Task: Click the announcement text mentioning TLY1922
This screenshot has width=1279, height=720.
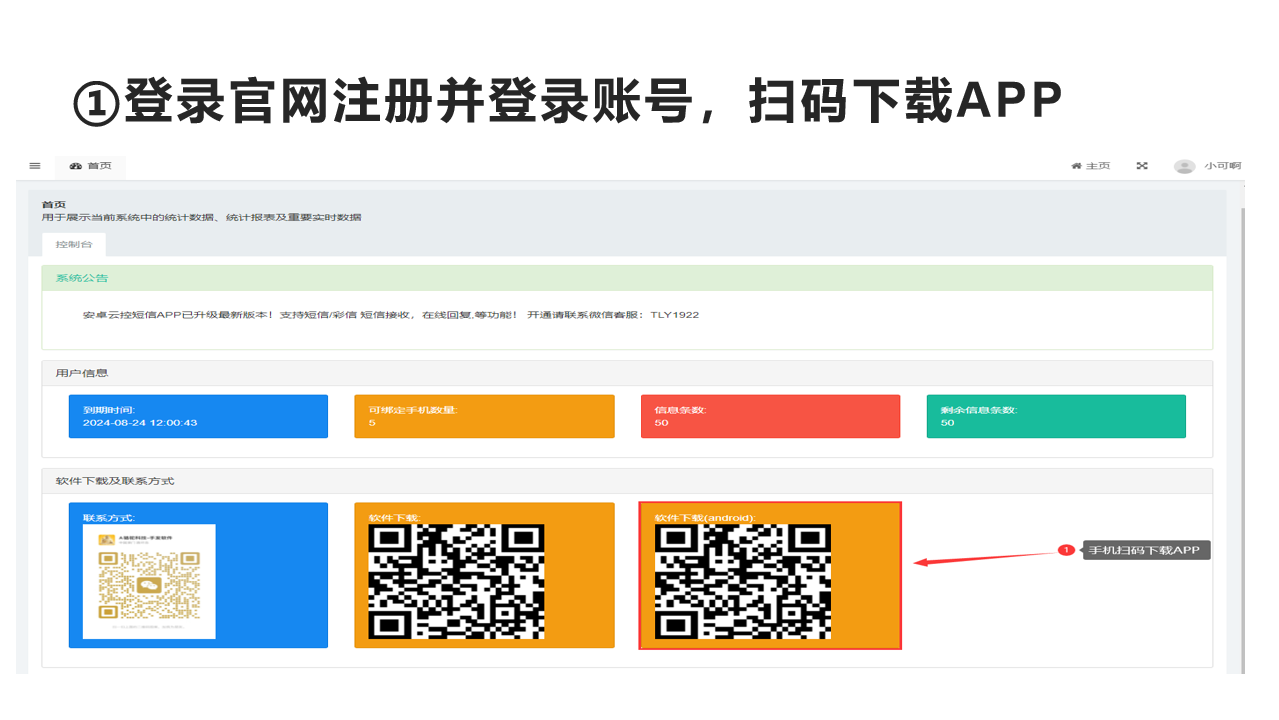Action: pos(391,315)
